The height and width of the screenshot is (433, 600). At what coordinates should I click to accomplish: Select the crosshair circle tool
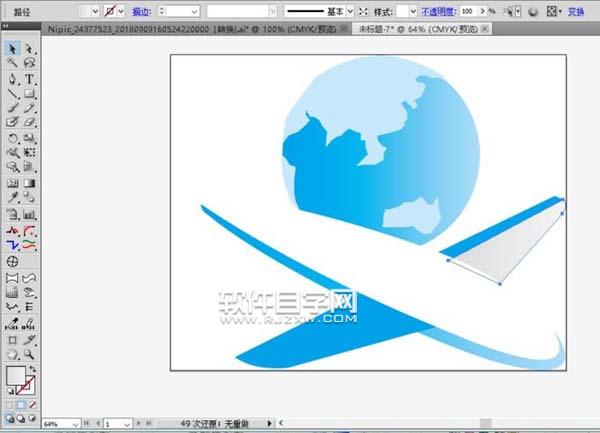coord(12,262)
